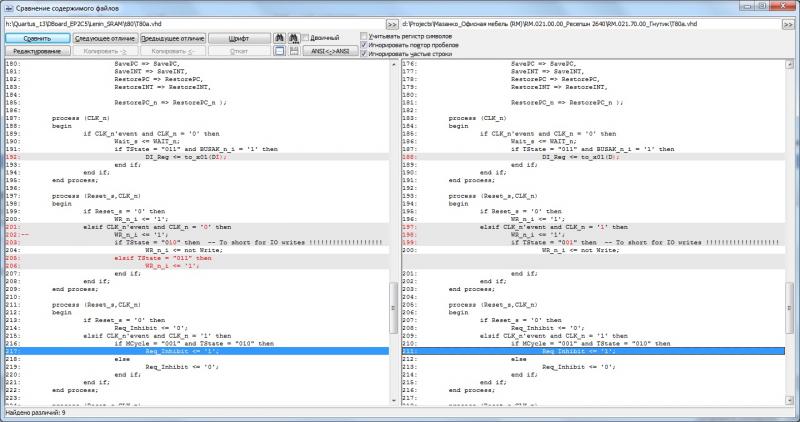Click the left pane layout icon after Откат
Screen dimensions: 800x422
point(280,50)
